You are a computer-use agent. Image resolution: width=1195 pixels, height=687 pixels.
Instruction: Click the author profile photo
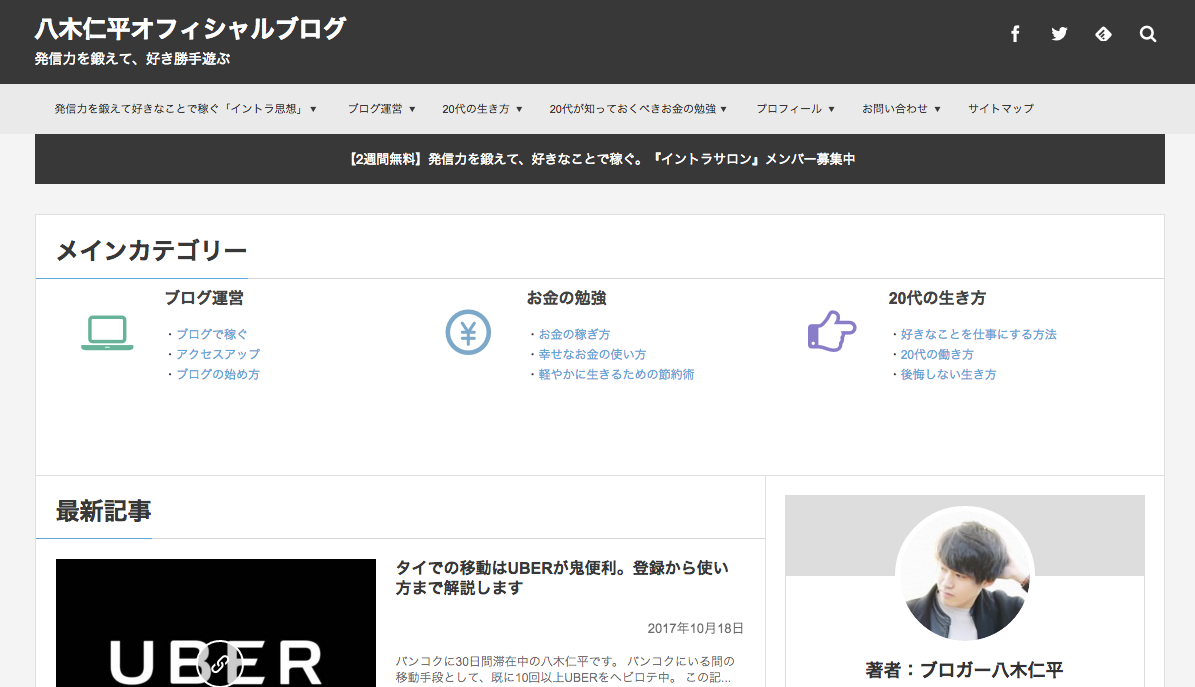coord(964,575)
